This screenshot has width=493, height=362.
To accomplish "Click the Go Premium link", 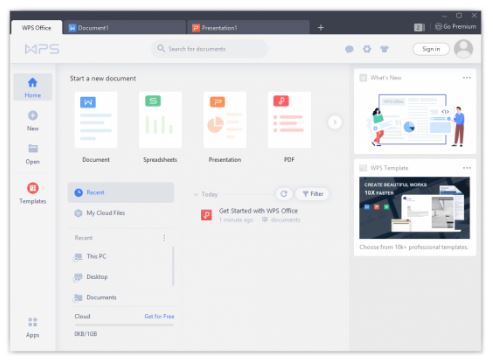I will pyautogui.click(x=456, y=27).
